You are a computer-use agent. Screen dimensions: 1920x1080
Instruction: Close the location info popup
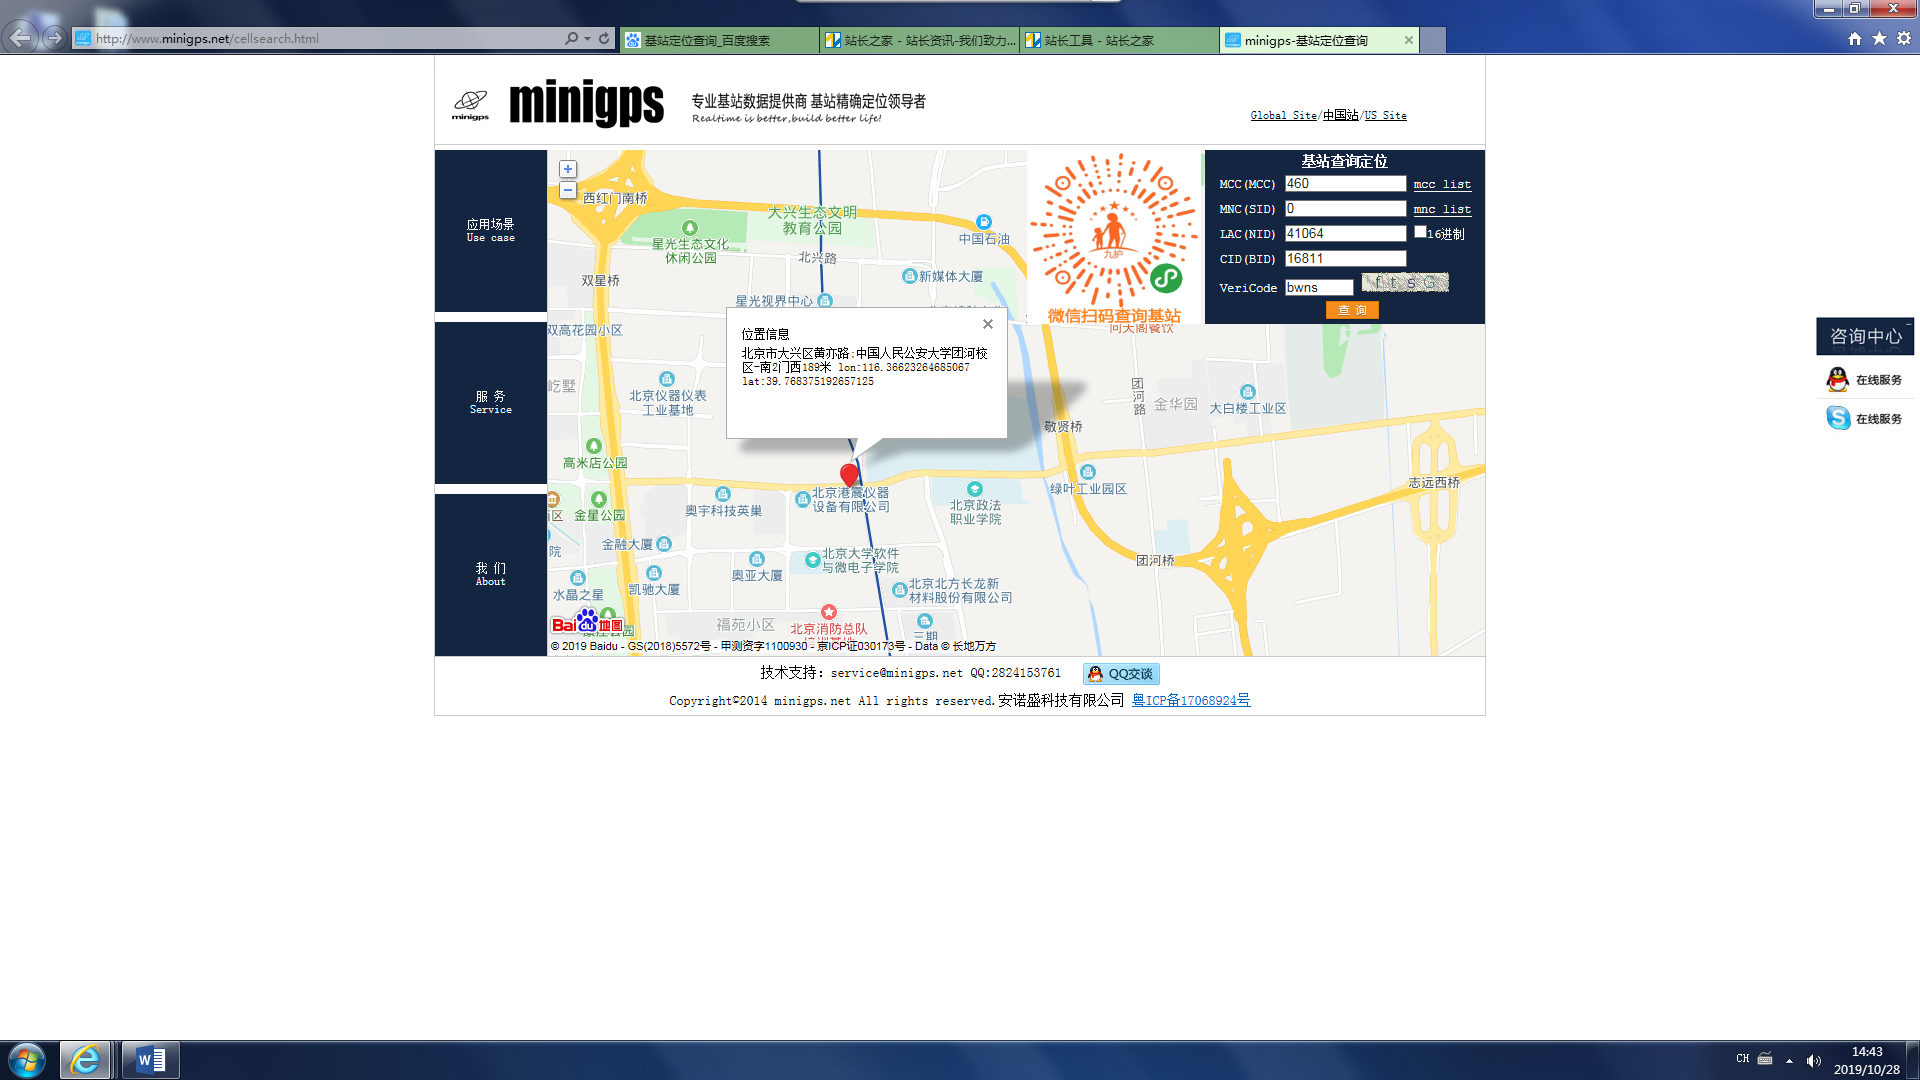click(987, 324)
